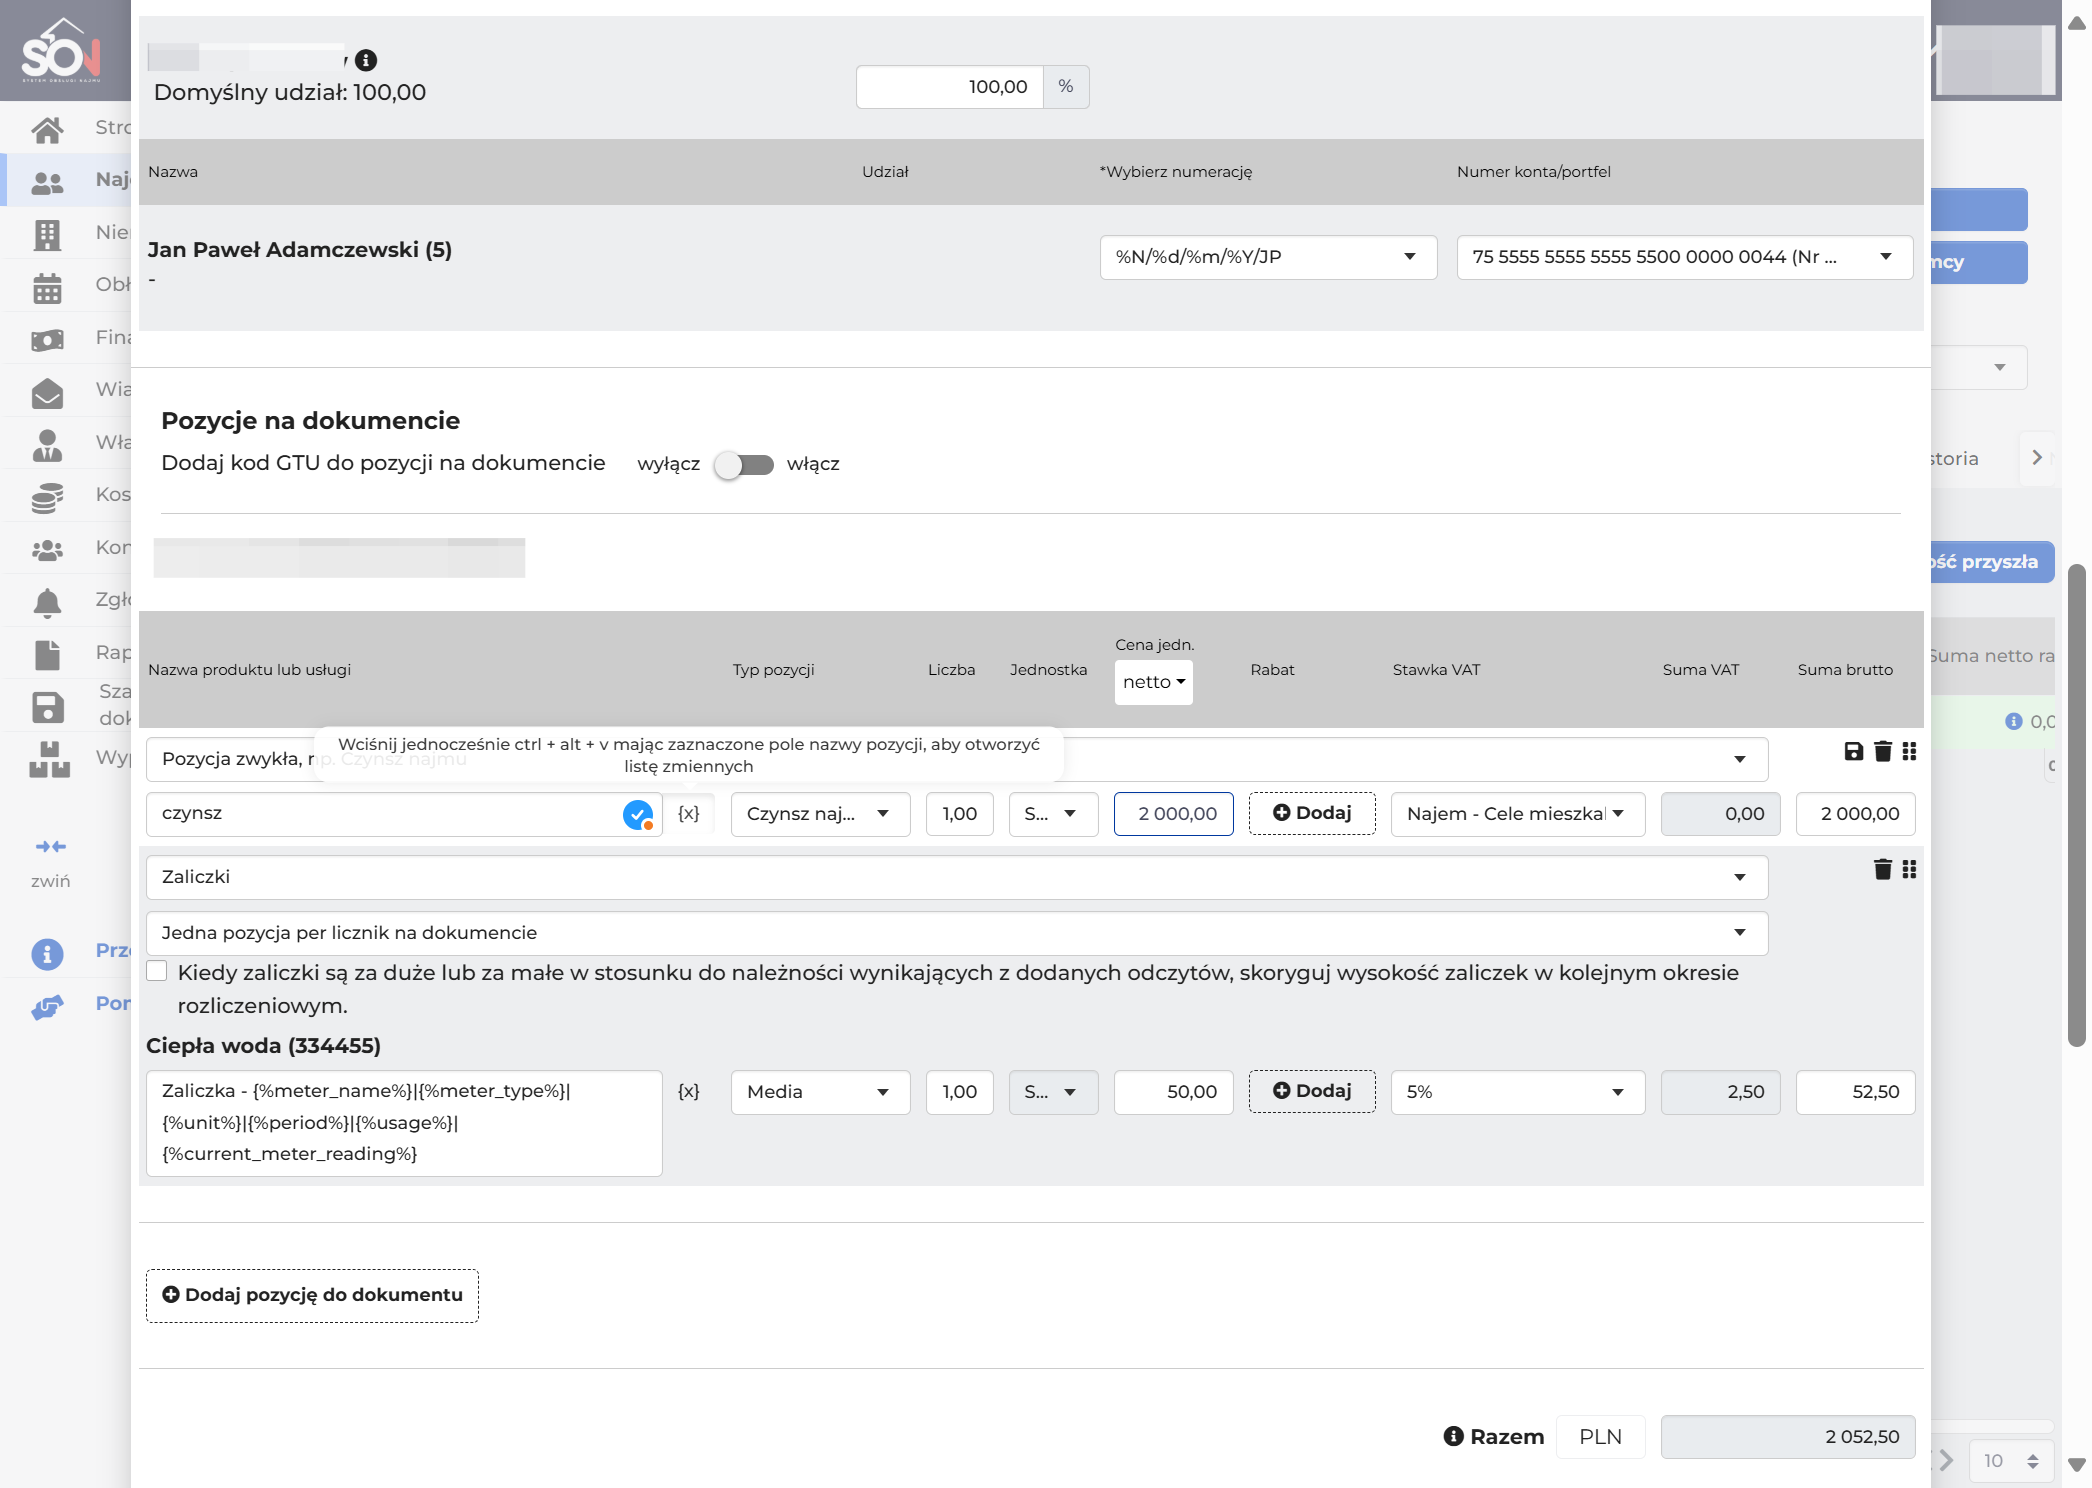Click the info icon next to Domyślny udział header
This screenshot has width=2092, height=1488.
pos(366,60)
